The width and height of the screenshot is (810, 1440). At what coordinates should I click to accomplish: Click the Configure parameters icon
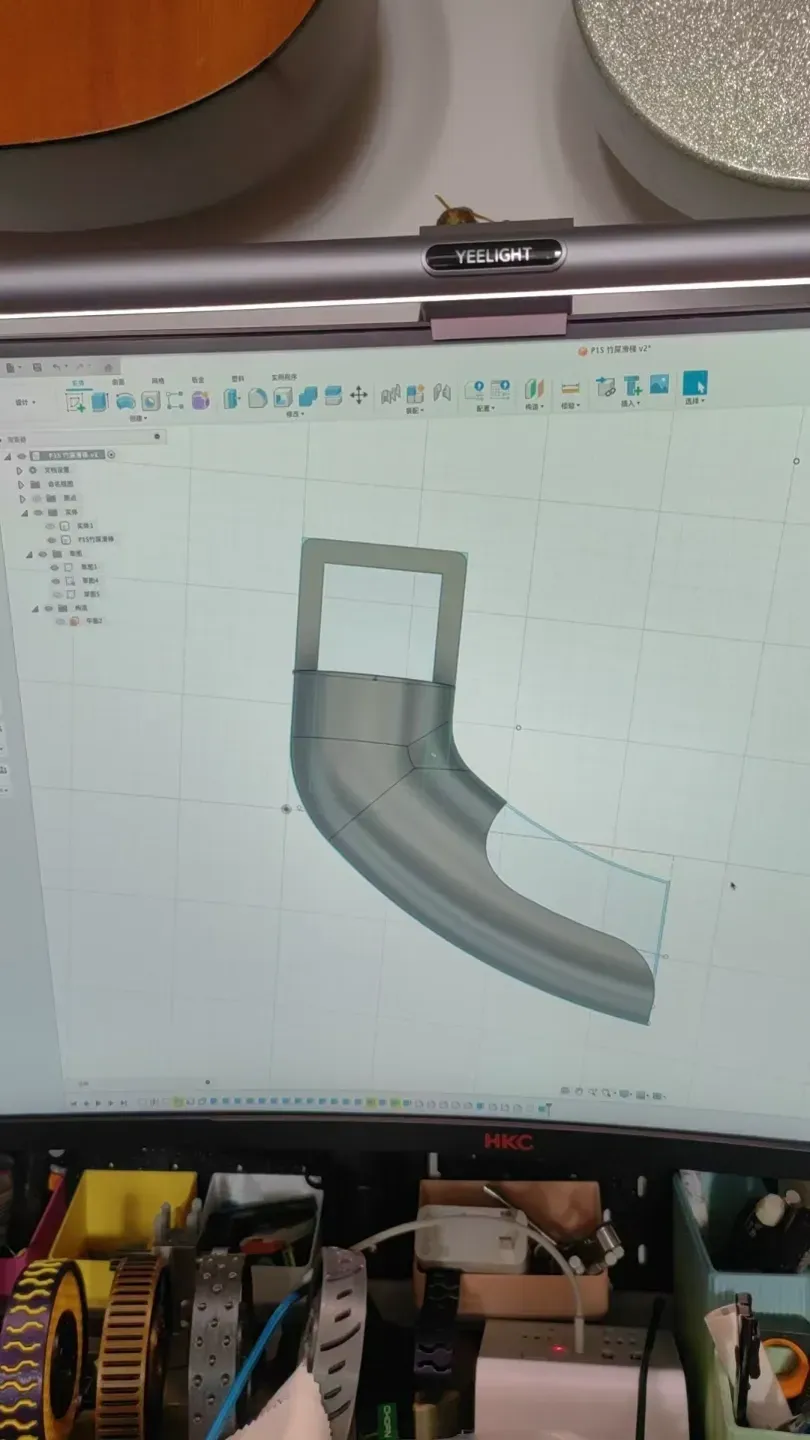click(x=475, y=390)
